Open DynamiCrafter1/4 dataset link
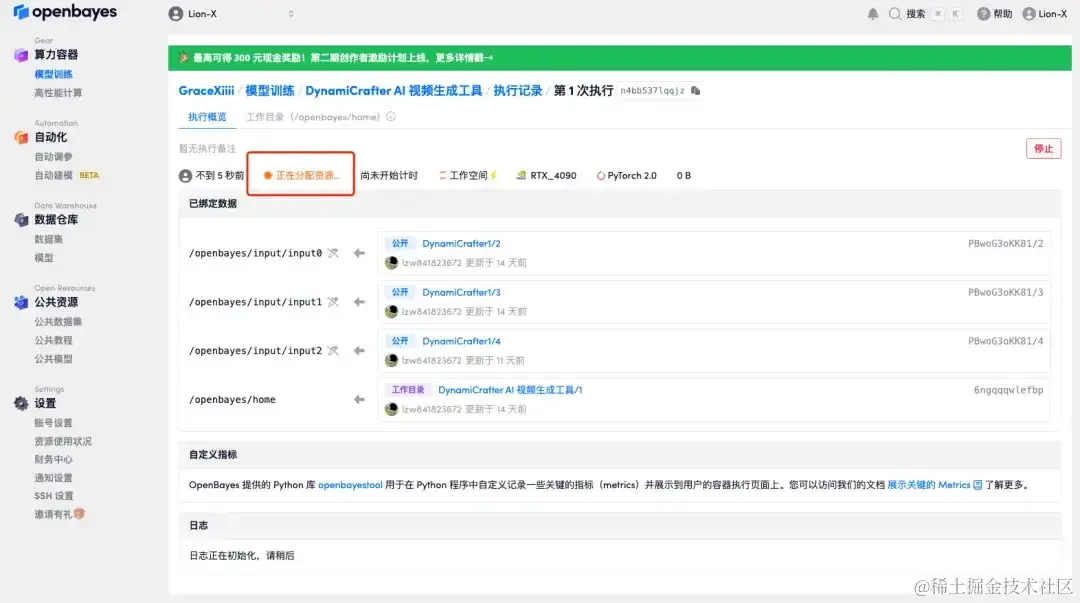1080x603 pixels. point(461,342)
